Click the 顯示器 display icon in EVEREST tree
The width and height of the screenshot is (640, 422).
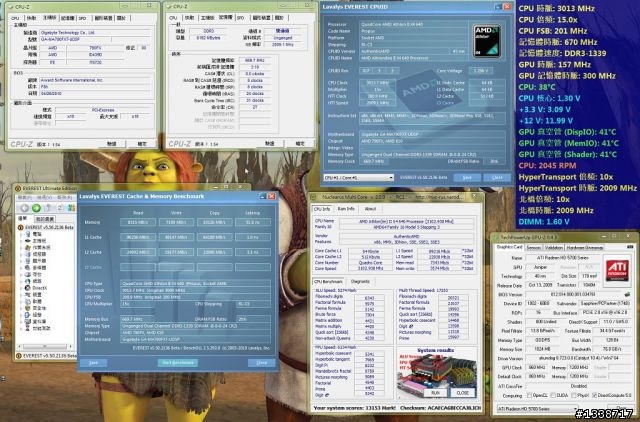point(28,261)
